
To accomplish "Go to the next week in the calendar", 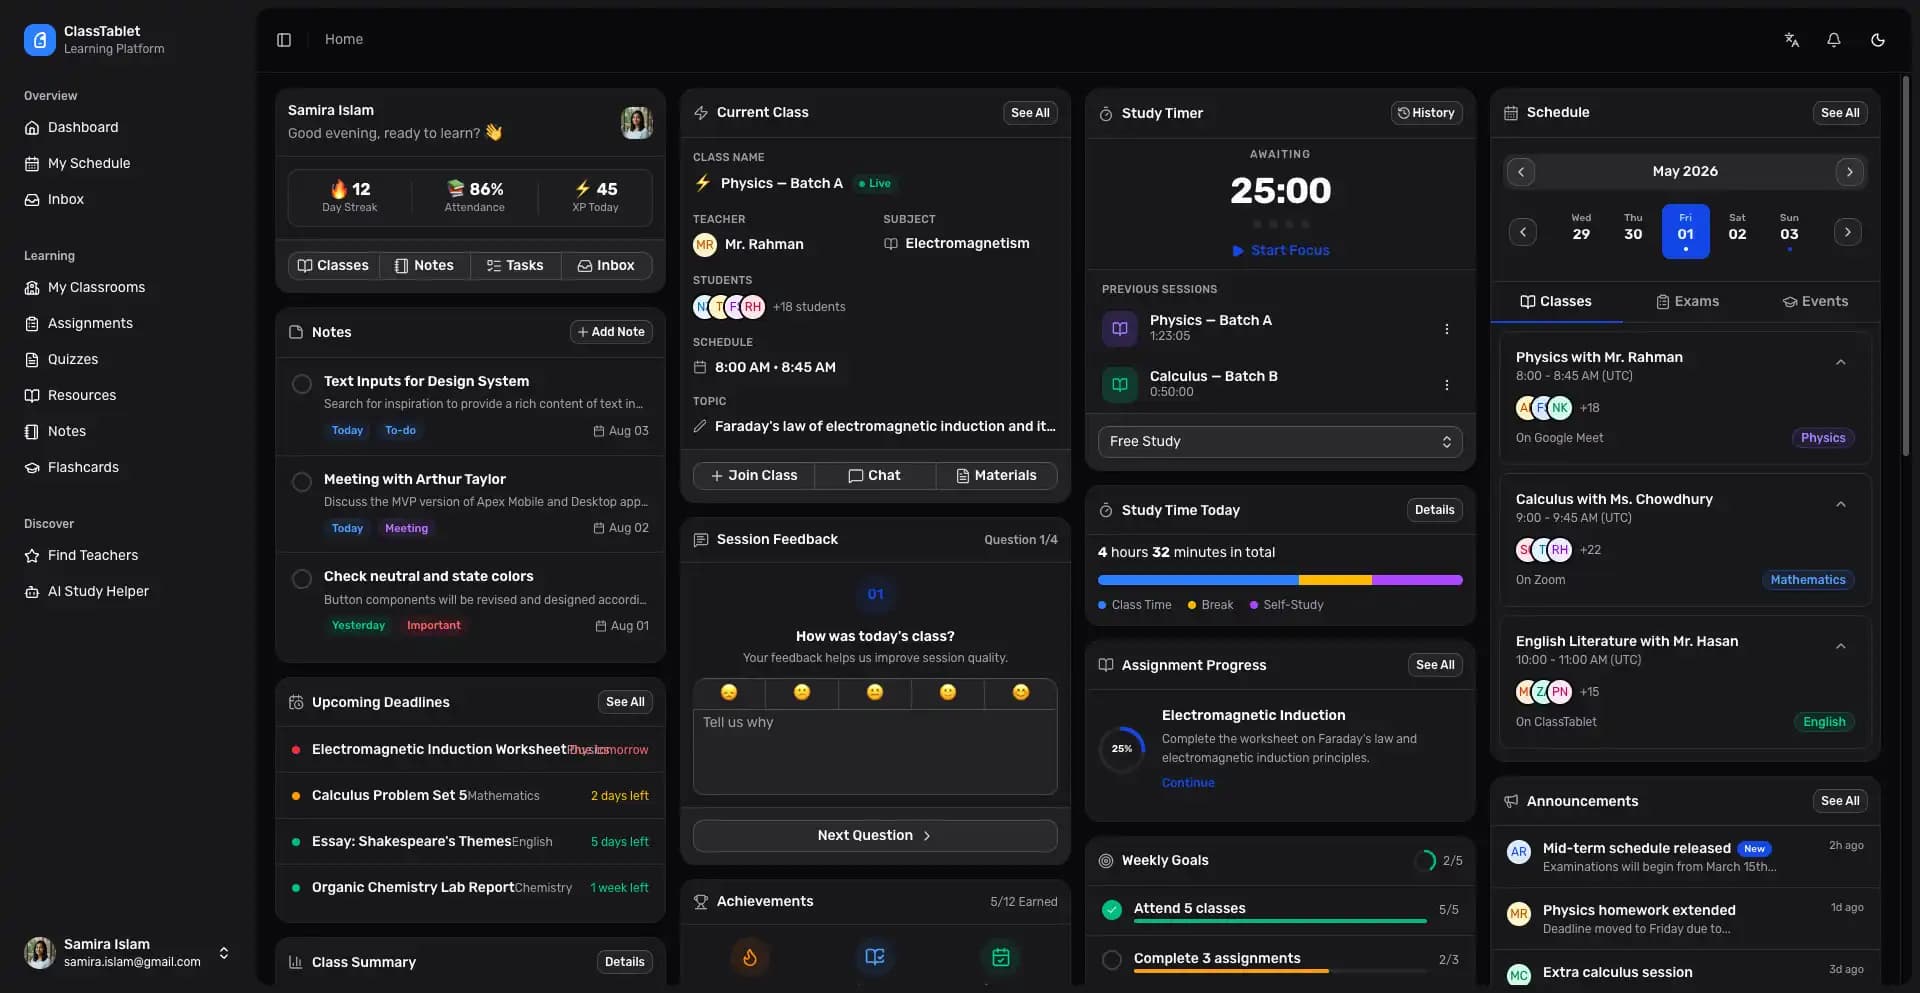I will pyautogui.click(x=1847, y=231).
